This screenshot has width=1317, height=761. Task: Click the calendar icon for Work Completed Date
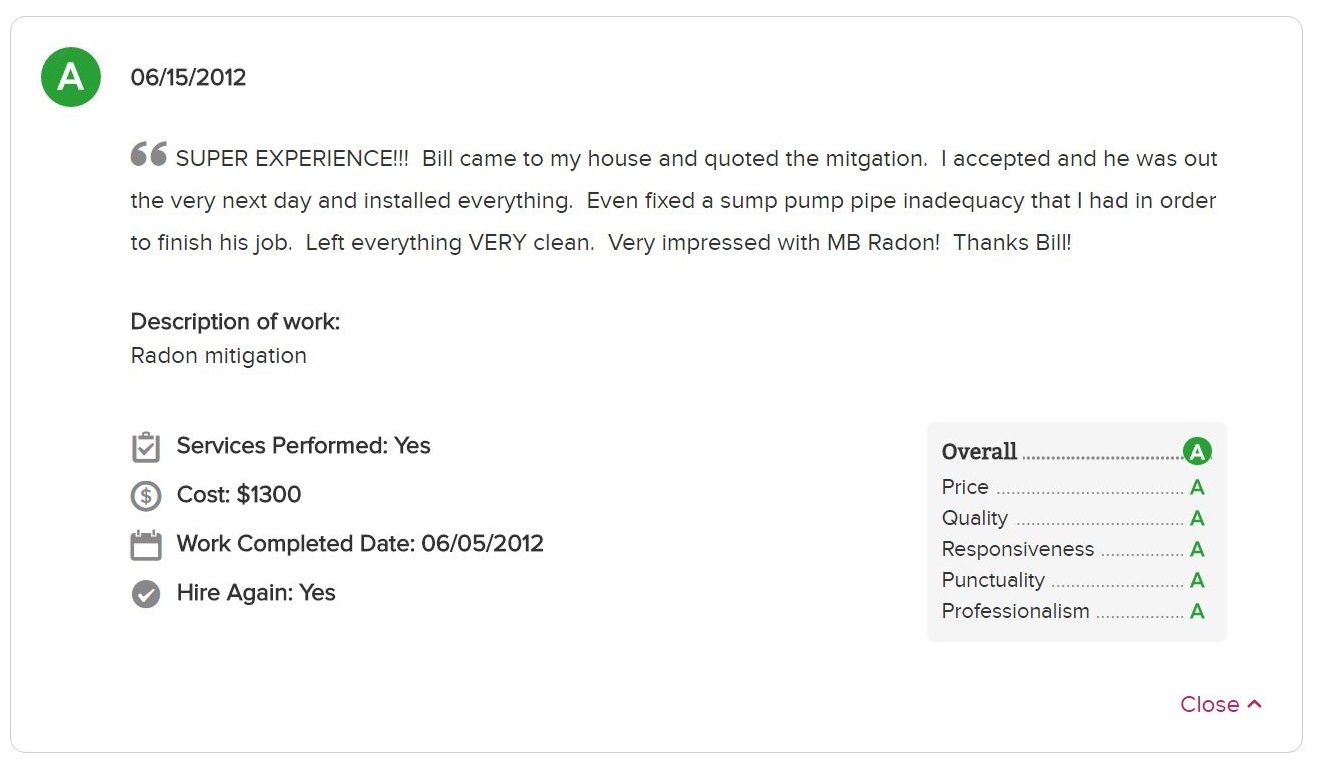[x=146, y=545]
